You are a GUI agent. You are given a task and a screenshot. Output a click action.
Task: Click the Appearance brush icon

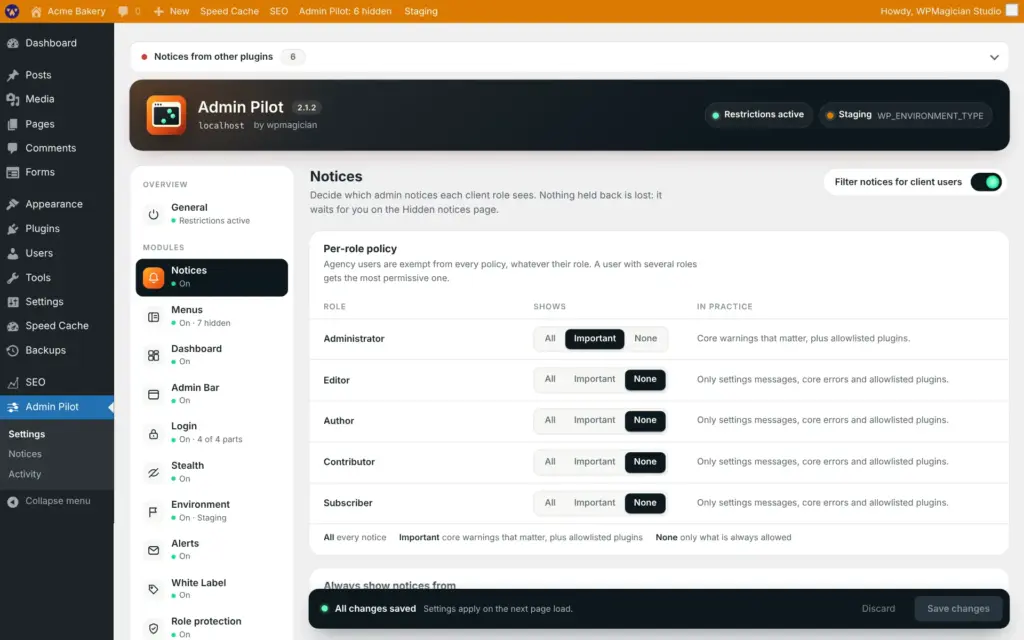(x=13, y=204)
